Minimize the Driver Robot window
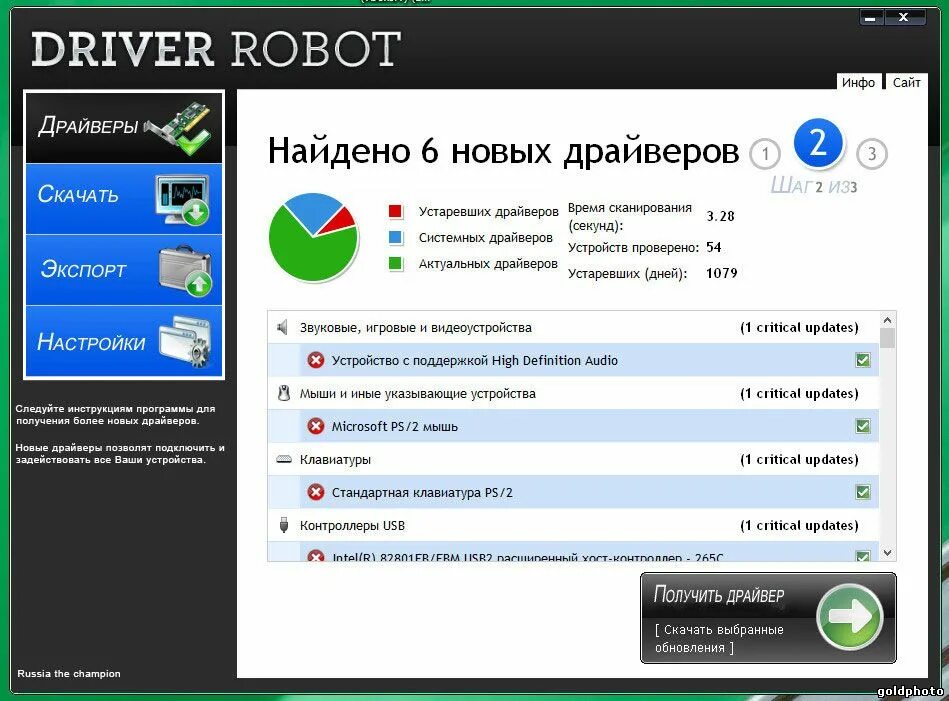The image size is (949, 701). (870, 18)
